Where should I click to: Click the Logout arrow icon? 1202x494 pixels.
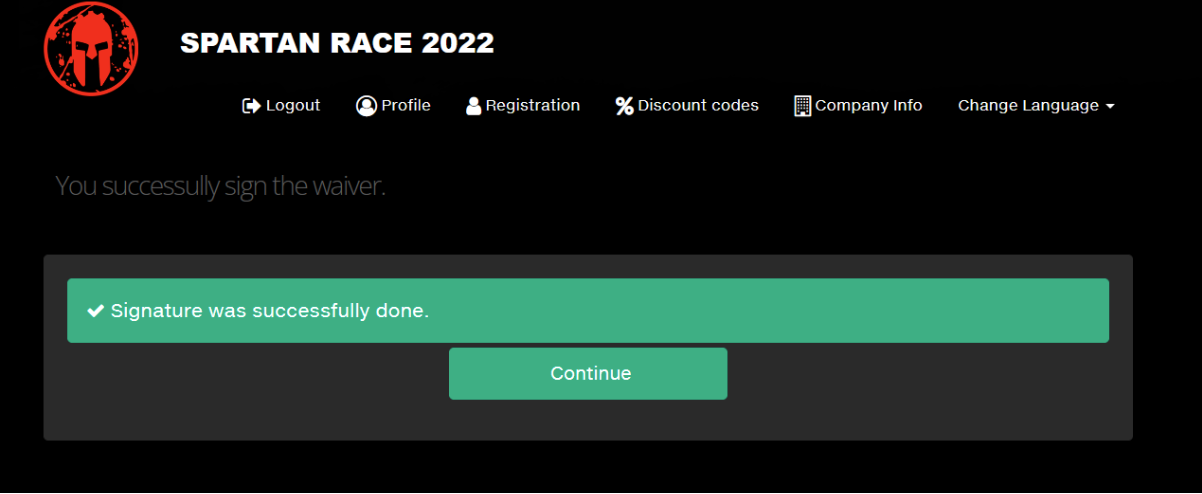pos(251,105)
